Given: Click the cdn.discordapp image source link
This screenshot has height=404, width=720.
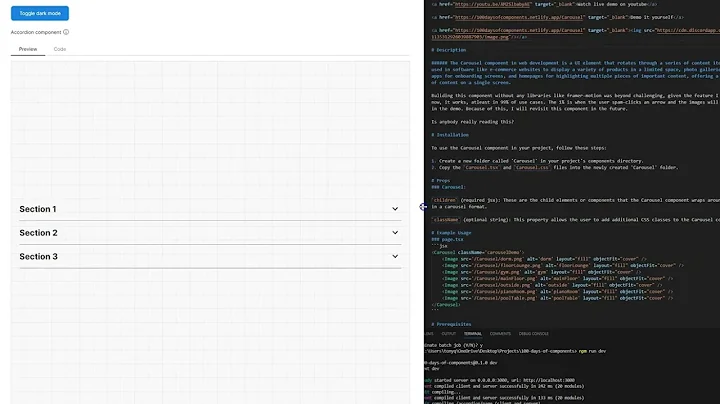Looking at the screenshot, I should (x=688, y=30).
